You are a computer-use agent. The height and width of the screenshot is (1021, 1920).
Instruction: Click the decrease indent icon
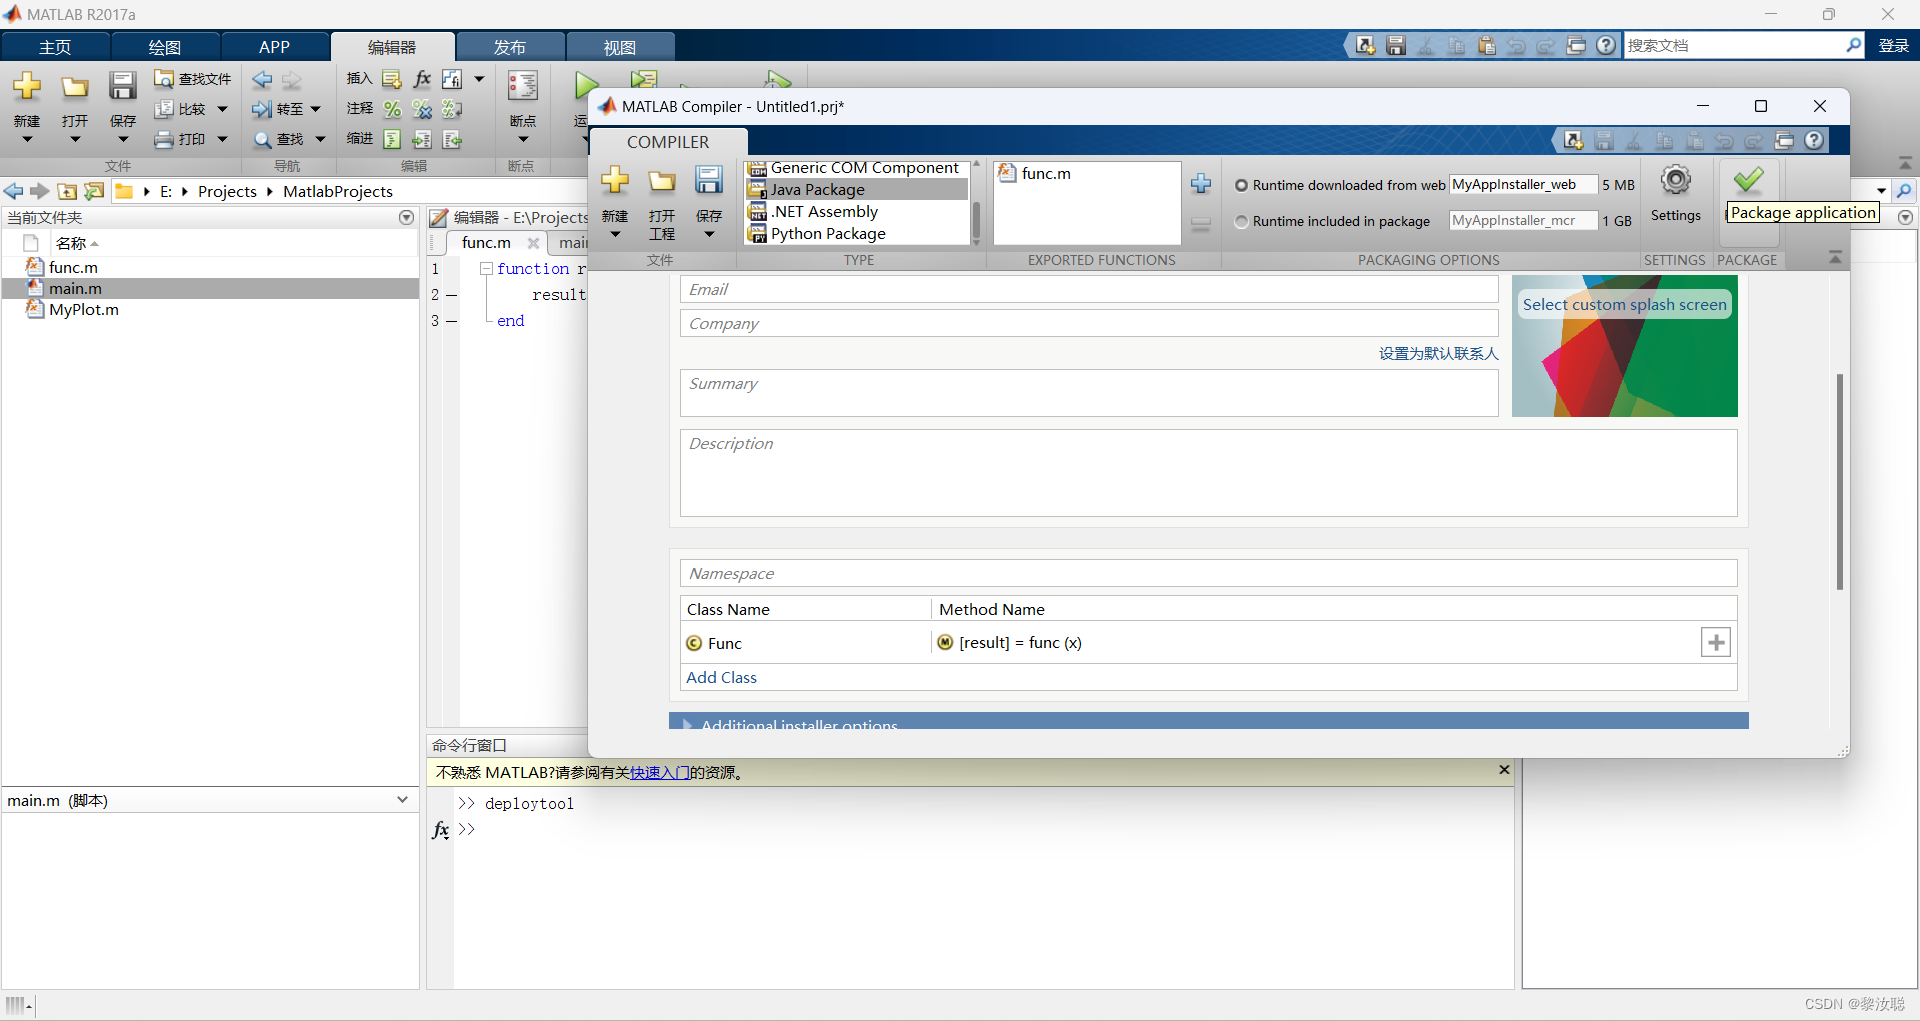pyautogui.click(x=452, y=139)
